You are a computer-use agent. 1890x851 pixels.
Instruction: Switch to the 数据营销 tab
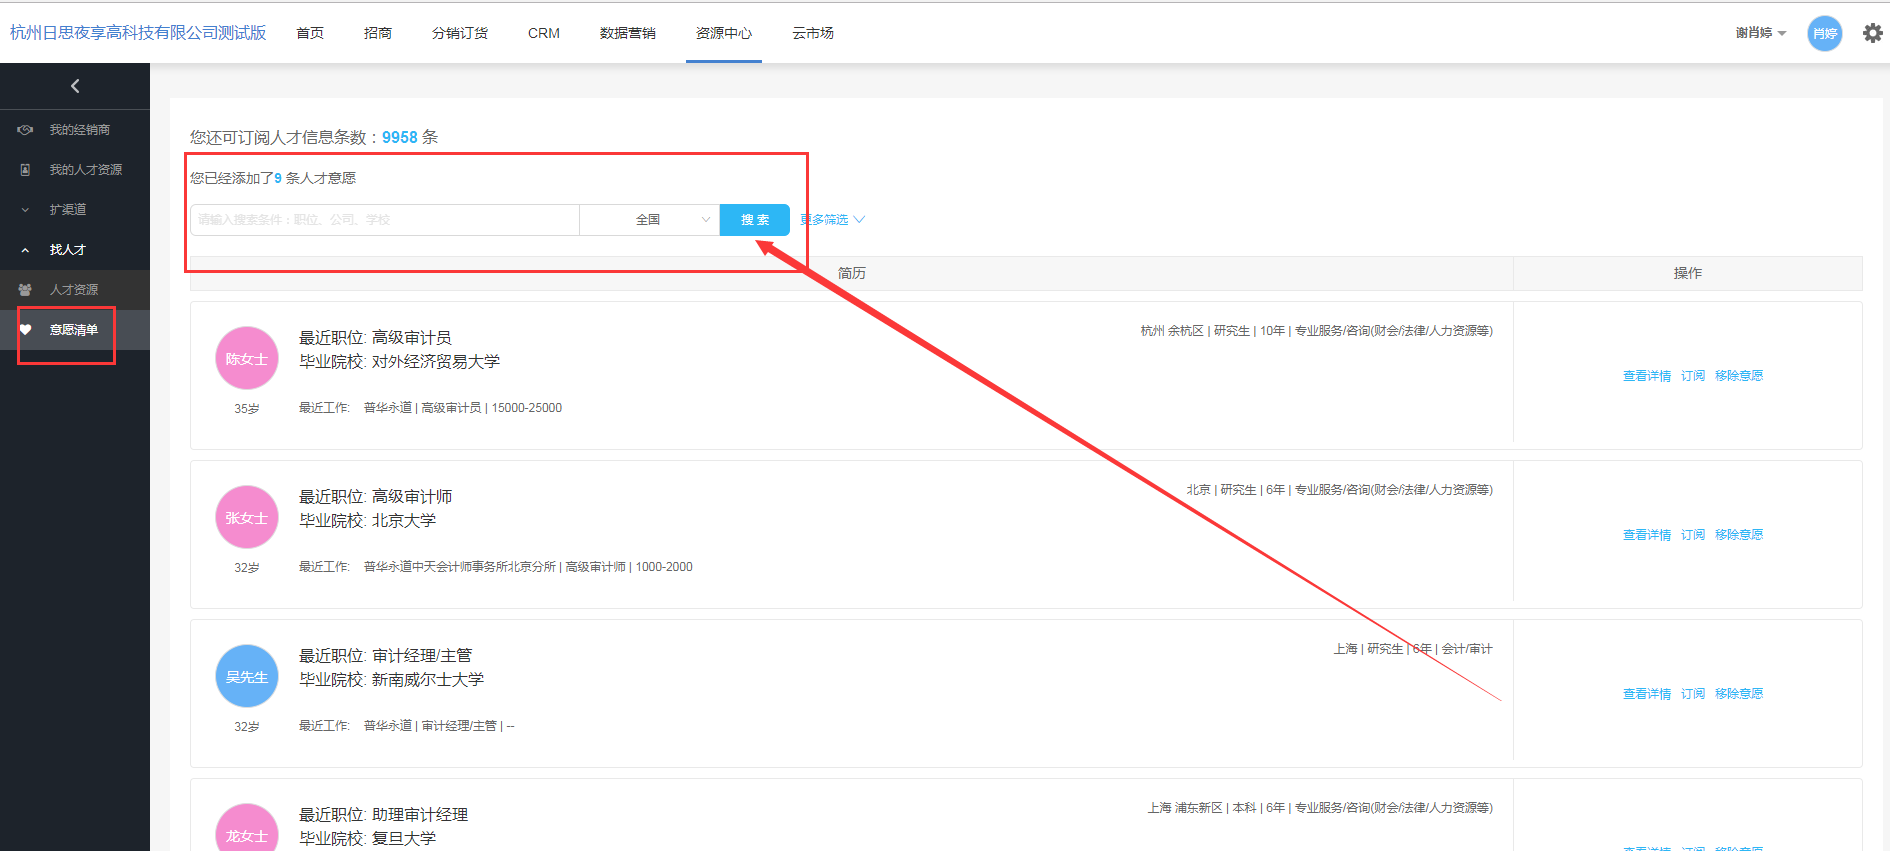pyautogui.click(x=627, y=33)
